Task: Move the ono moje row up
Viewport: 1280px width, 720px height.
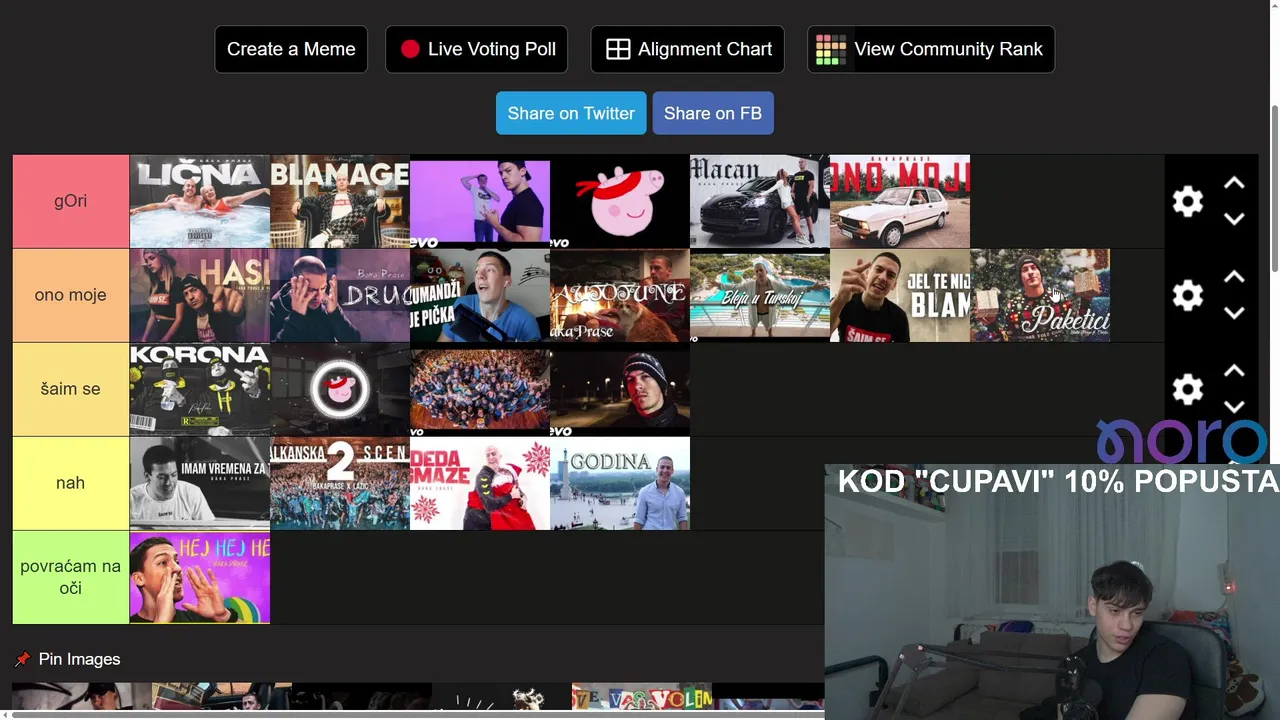Action: (1234, 277)
